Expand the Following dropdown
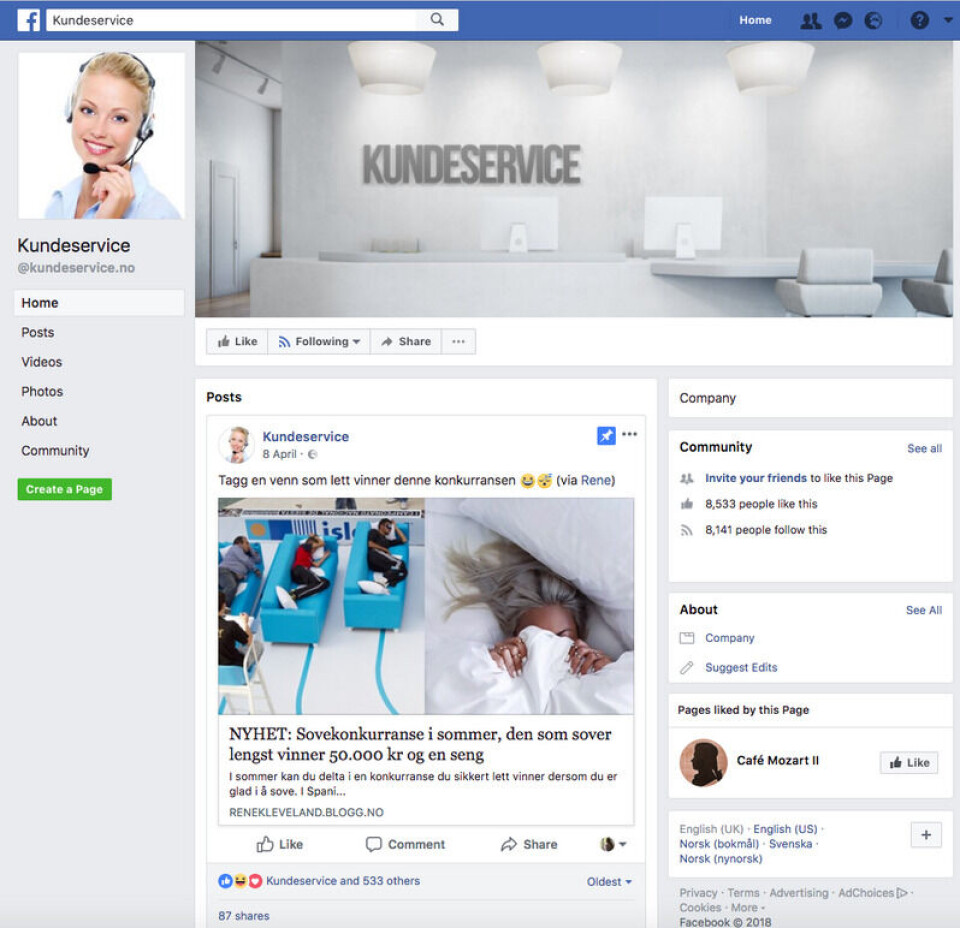Screen dimensions: 960x928 point(320,342)
